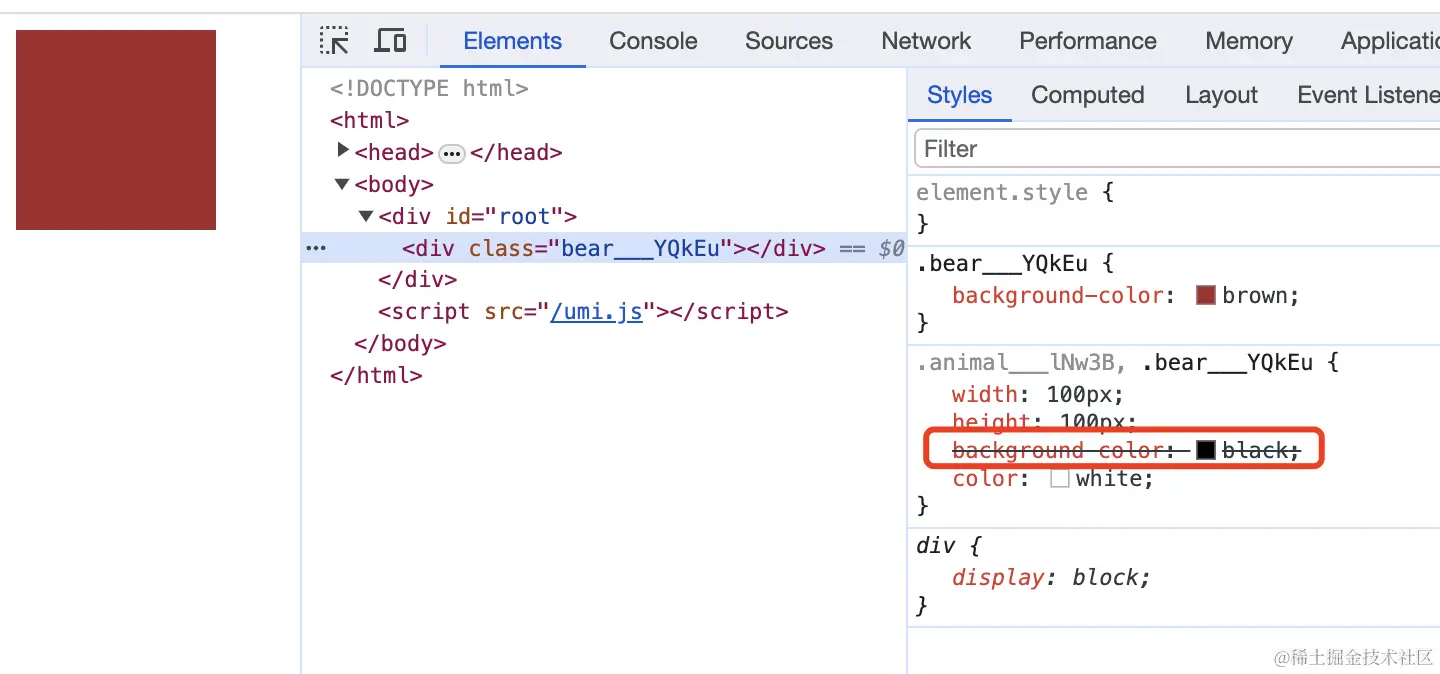Select the Styles sub-tab
The image size is (1440, 674).
pyautogui.click(x=960, y=95)
